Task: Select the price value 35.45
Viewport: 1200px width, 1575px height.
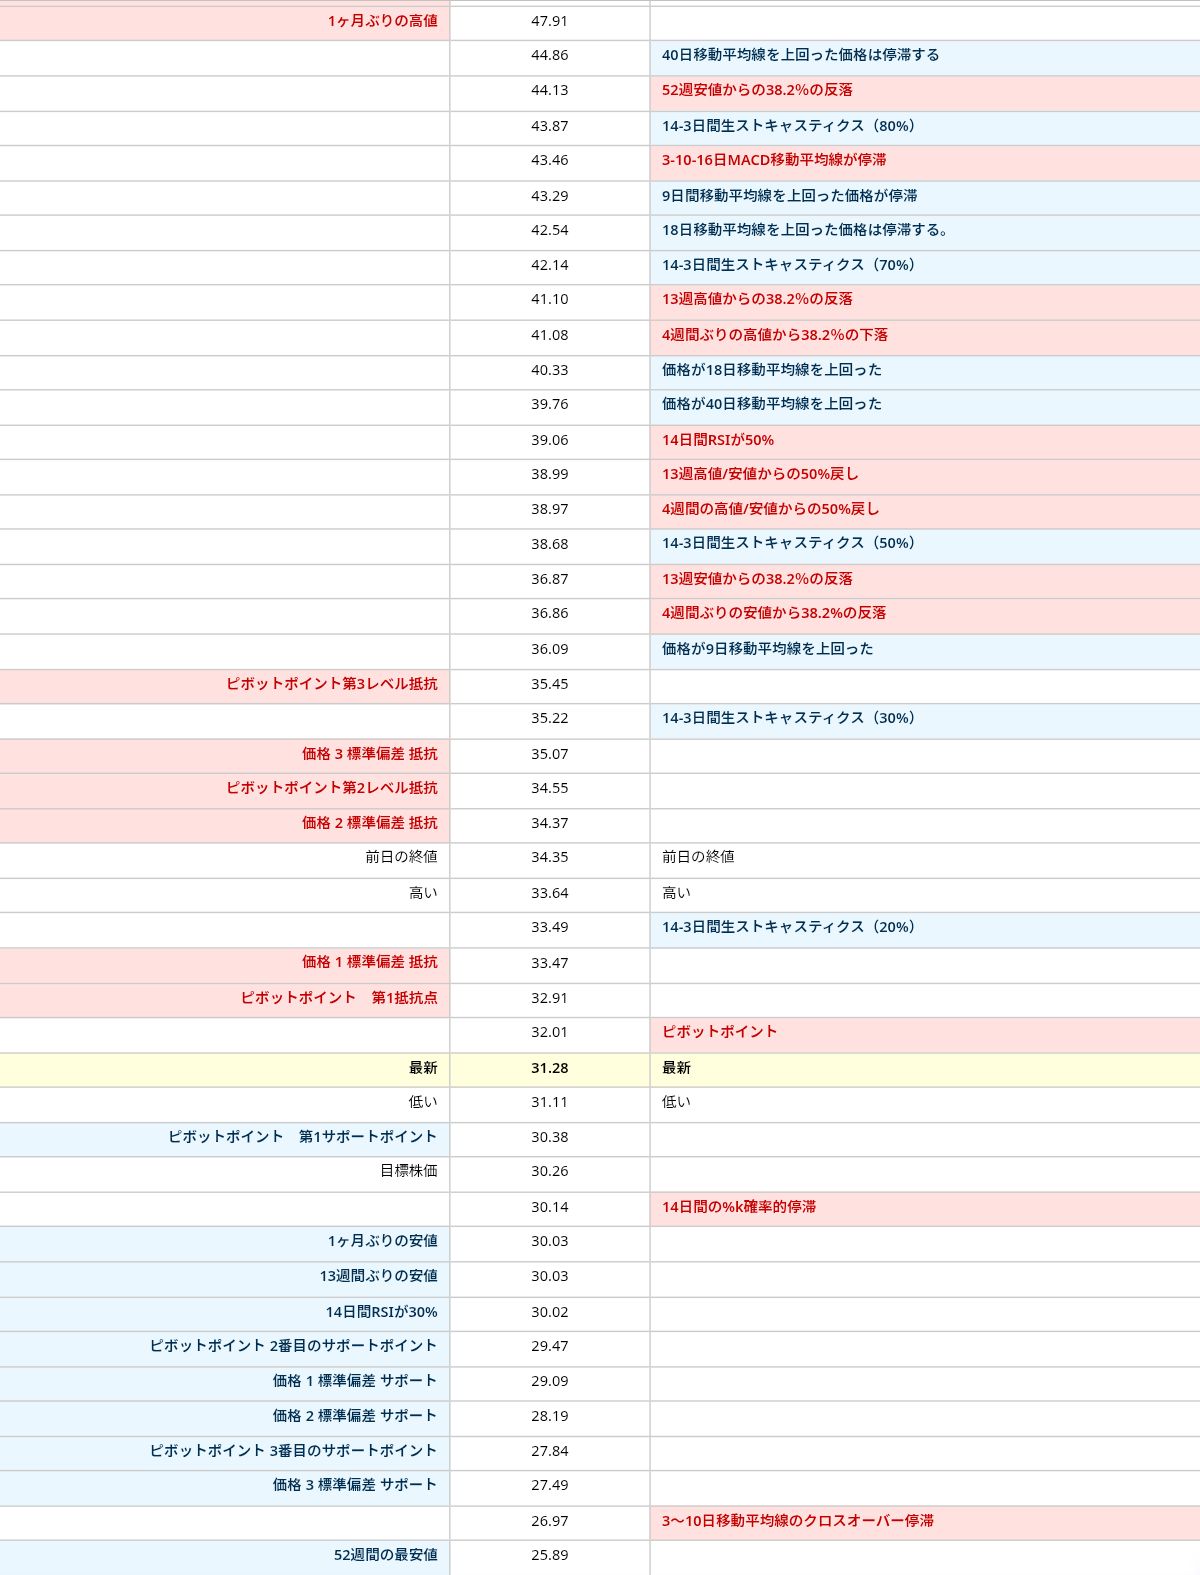Action: tap(549, 684)
